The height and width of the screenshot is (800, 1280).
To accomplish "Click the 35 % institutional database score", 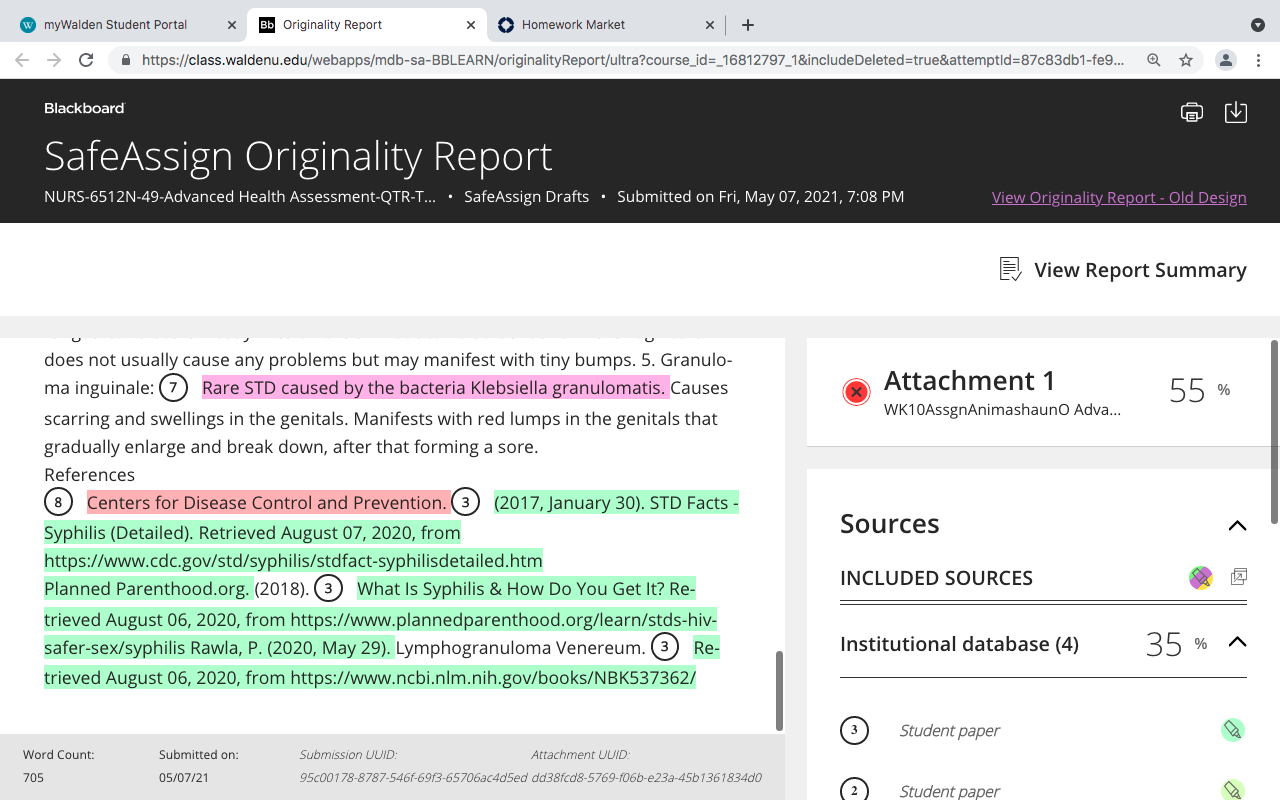I will 1176,644.
